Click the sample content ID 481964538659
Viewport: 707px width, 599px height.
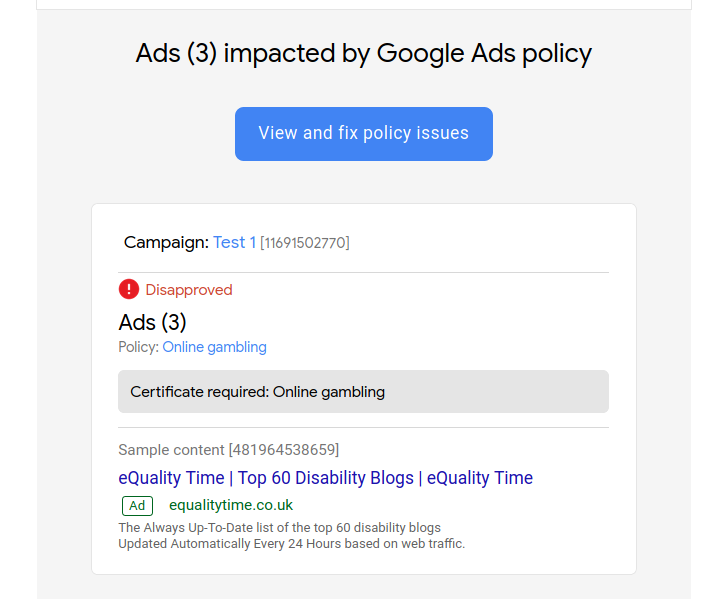click(284, 450)
